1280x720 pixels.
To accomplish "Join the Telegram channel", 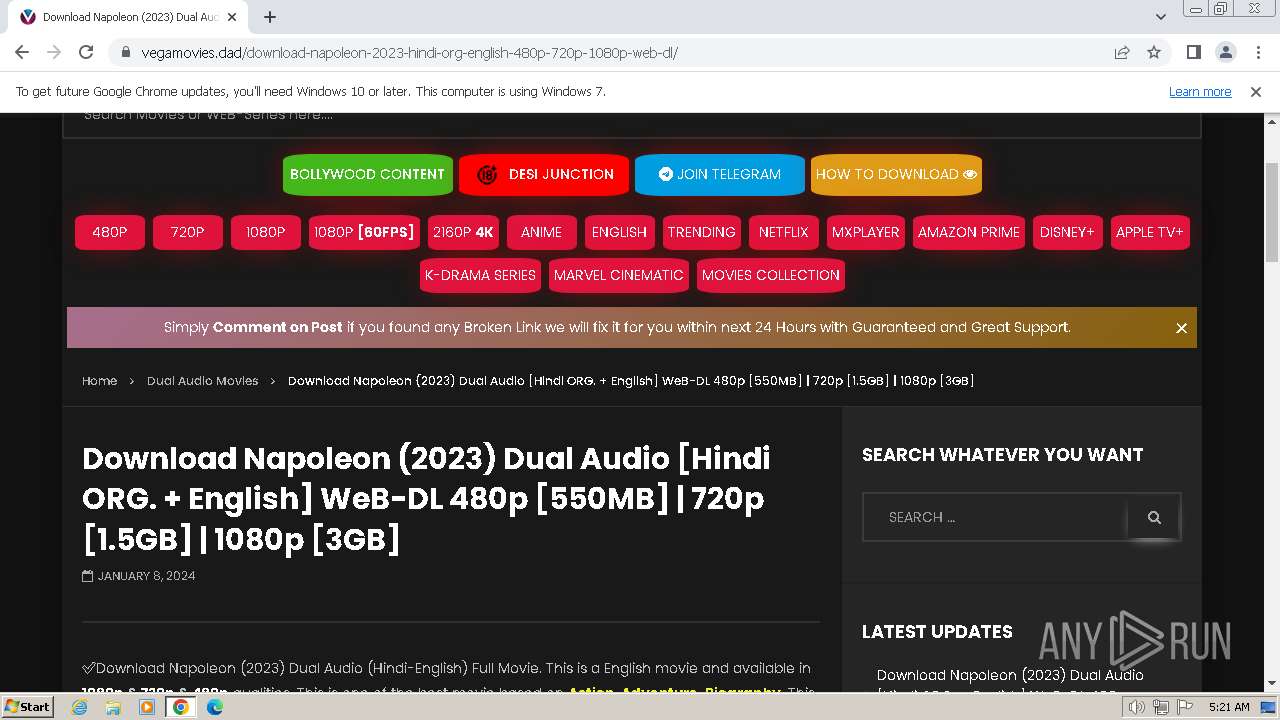I will tap(719, 174).
